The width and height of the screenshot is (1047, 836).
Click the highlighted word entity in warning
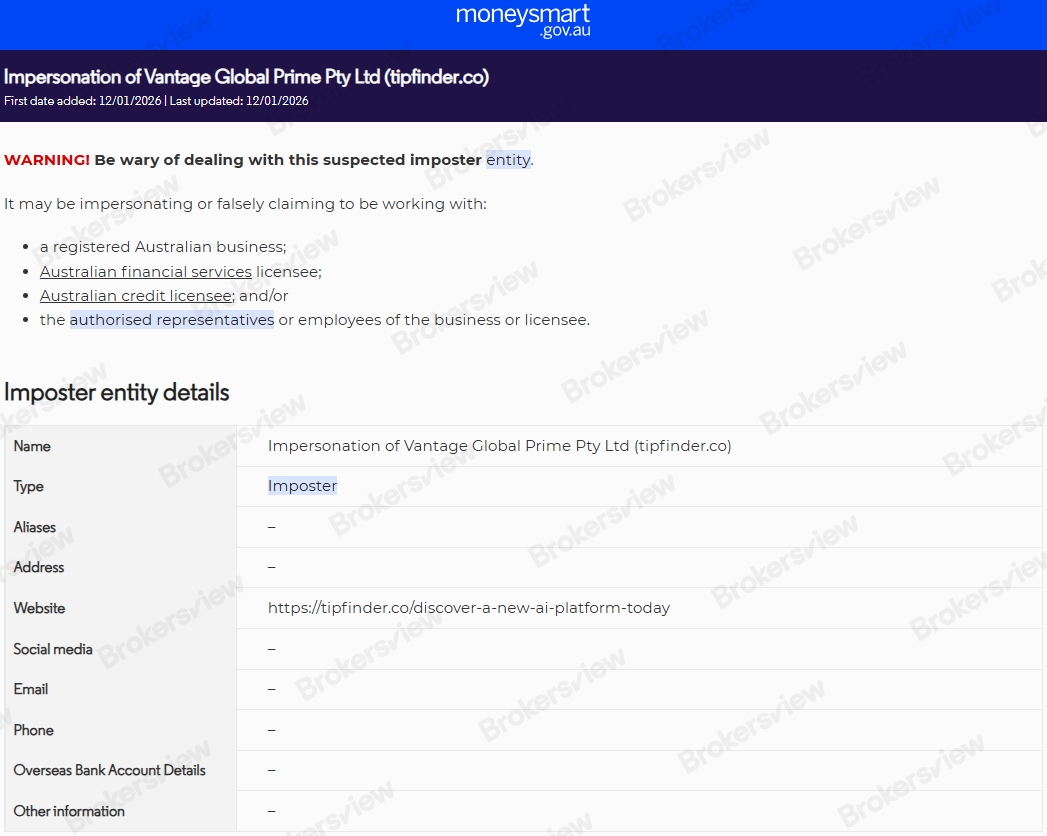pyautogui.click(x=508, y=160)
